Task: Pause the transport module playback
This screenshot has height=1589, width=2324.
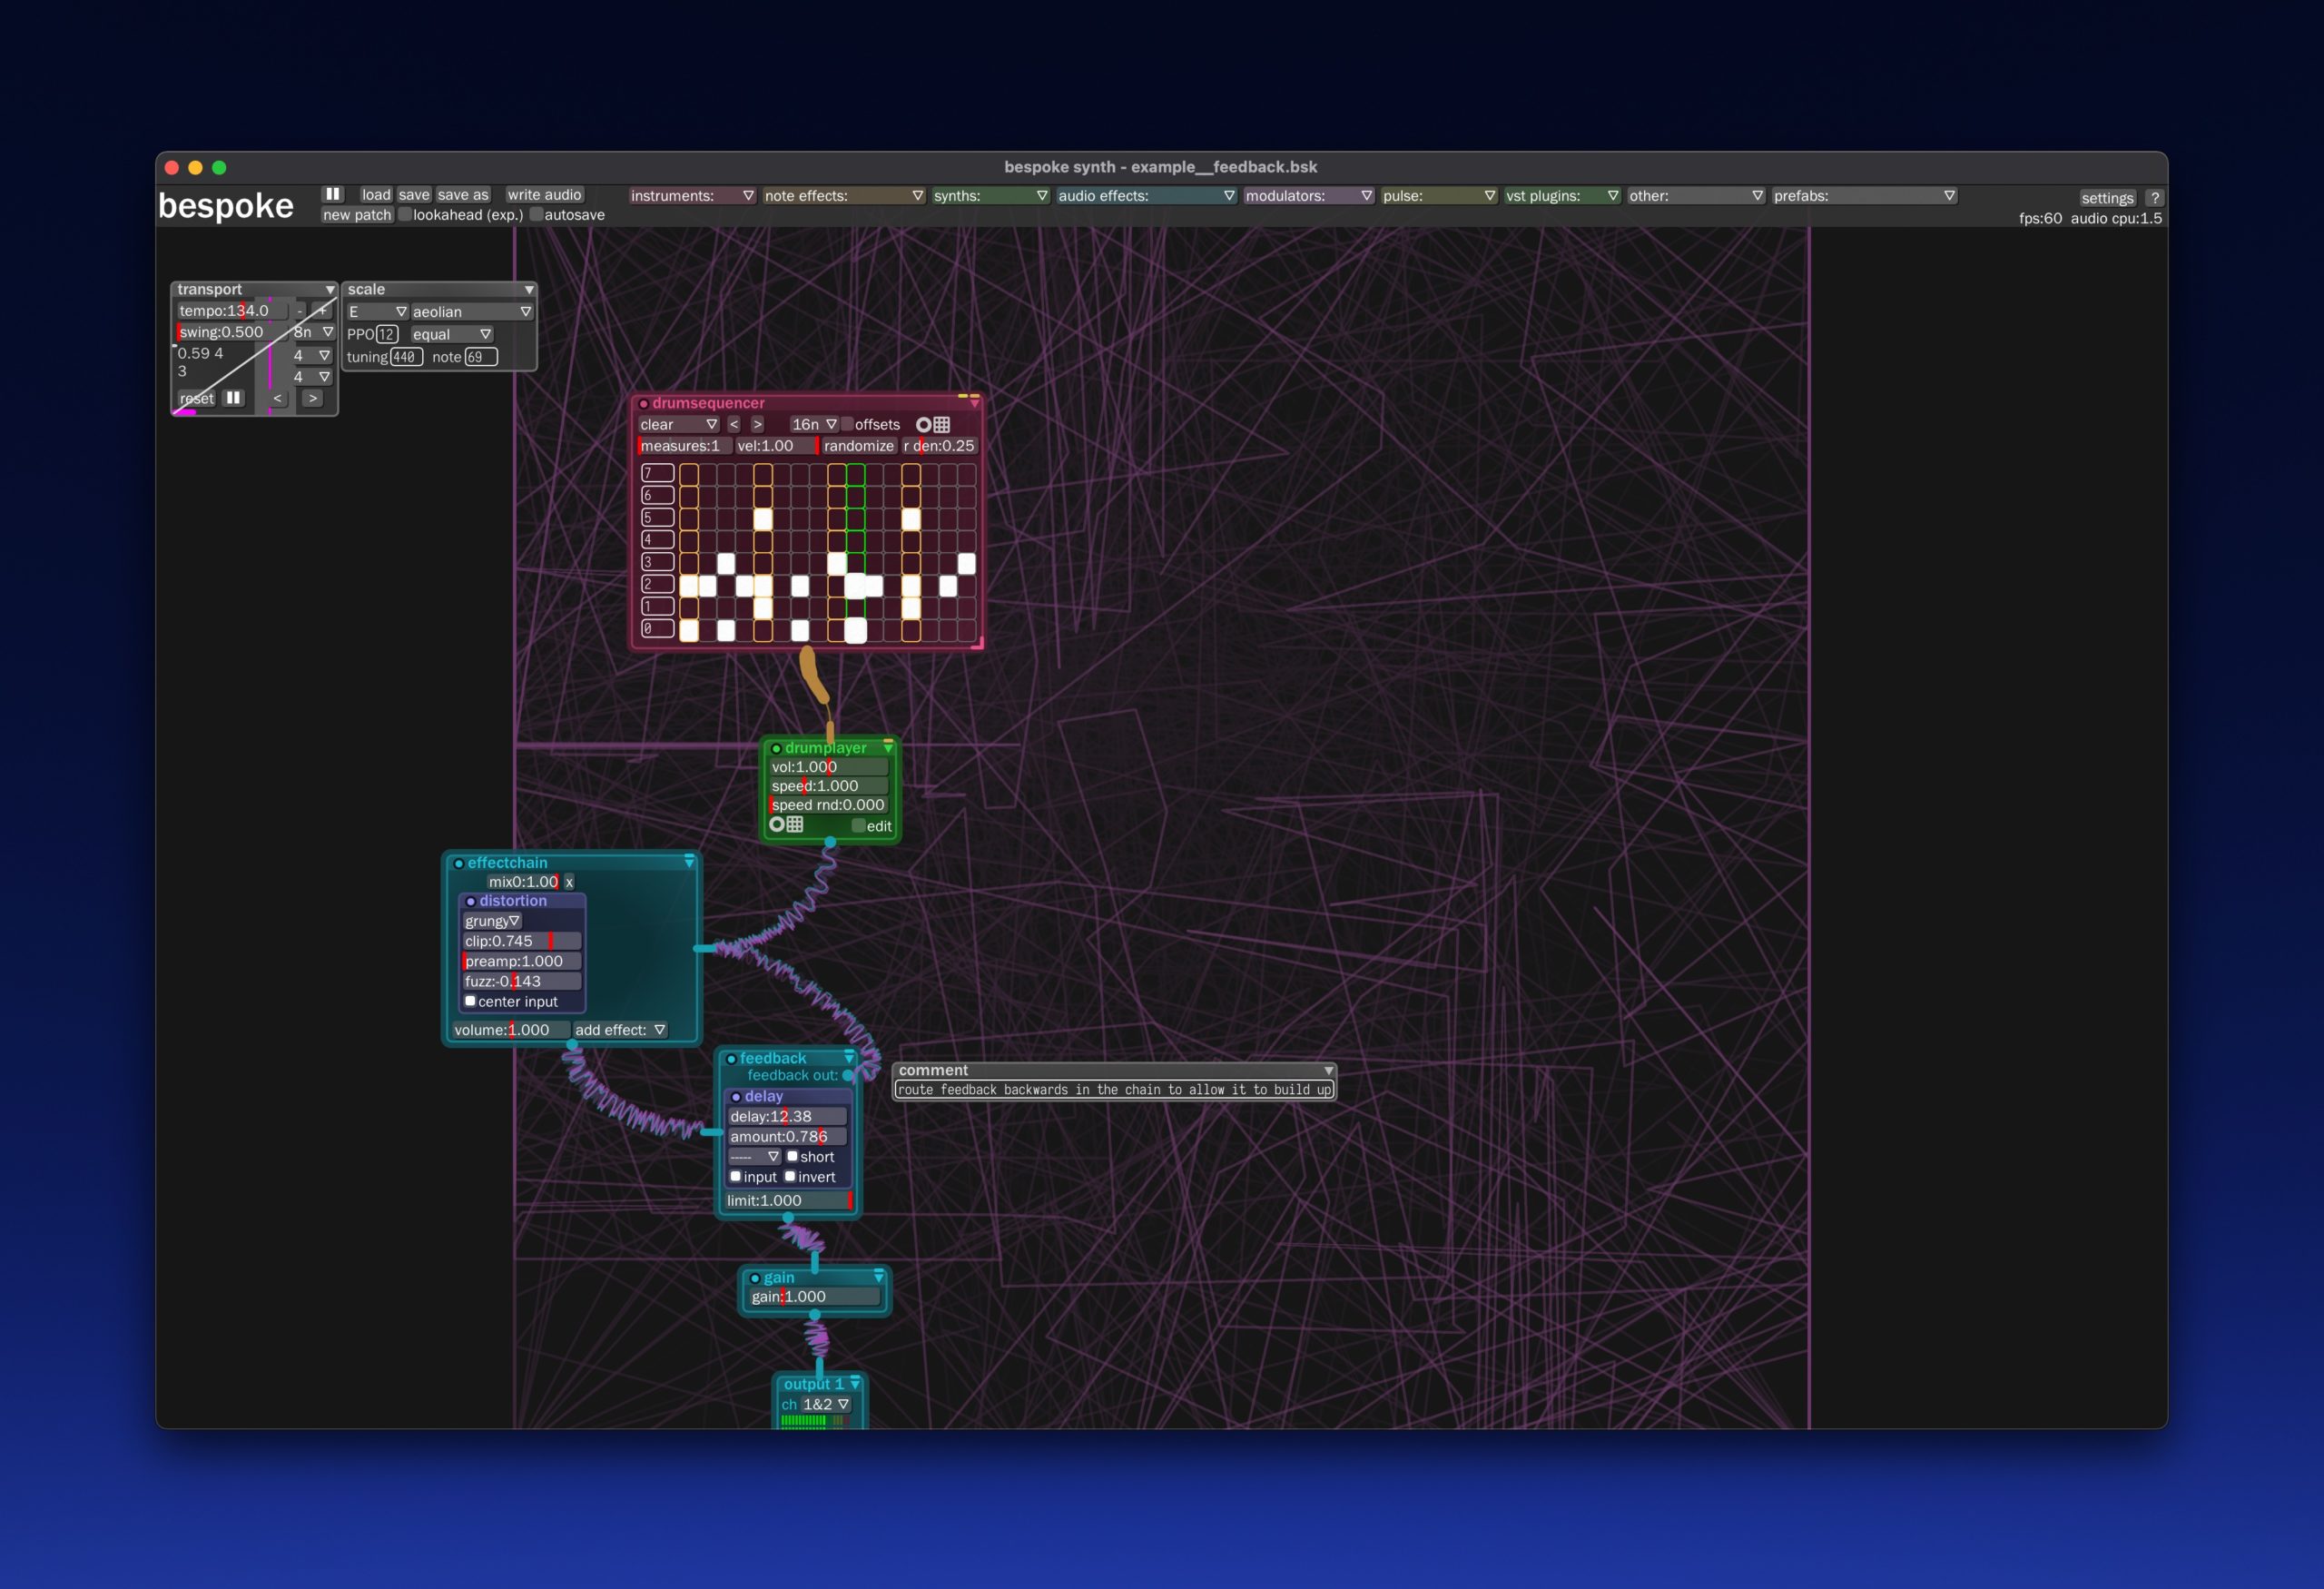Action: [x=233, y=398]
